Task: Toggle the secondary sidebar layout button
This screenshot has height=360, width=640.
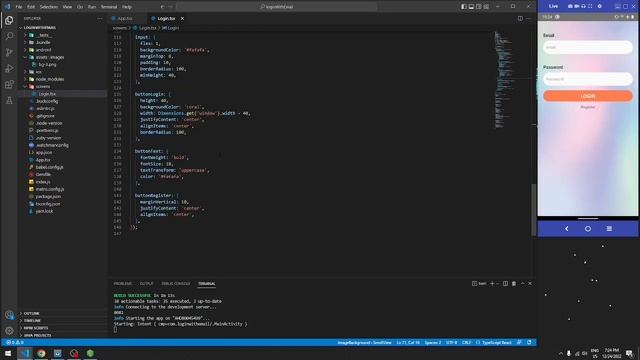Action: [478, 7]
